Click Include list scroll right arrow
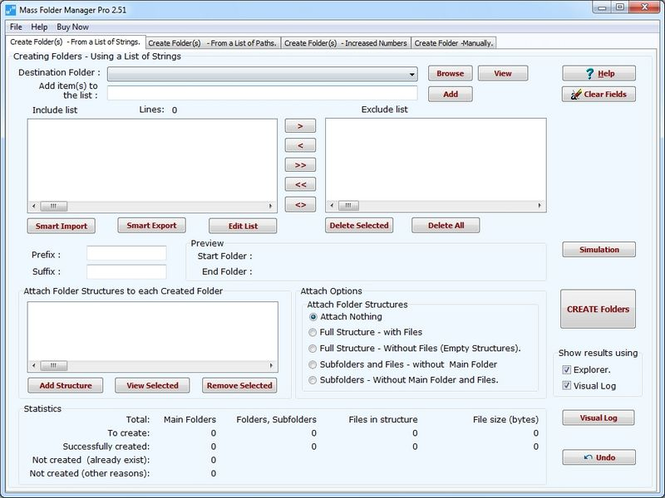Screen dimensions: 665x498 coord(270,206)
